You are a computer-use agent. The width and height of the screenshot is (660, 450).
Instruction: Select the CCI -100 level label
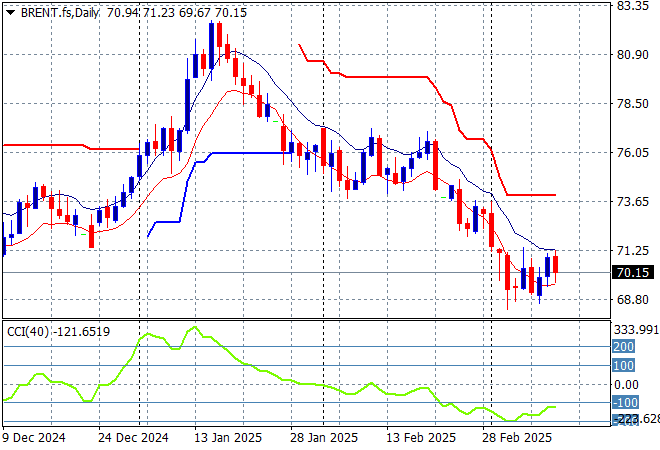click(625, 402)
